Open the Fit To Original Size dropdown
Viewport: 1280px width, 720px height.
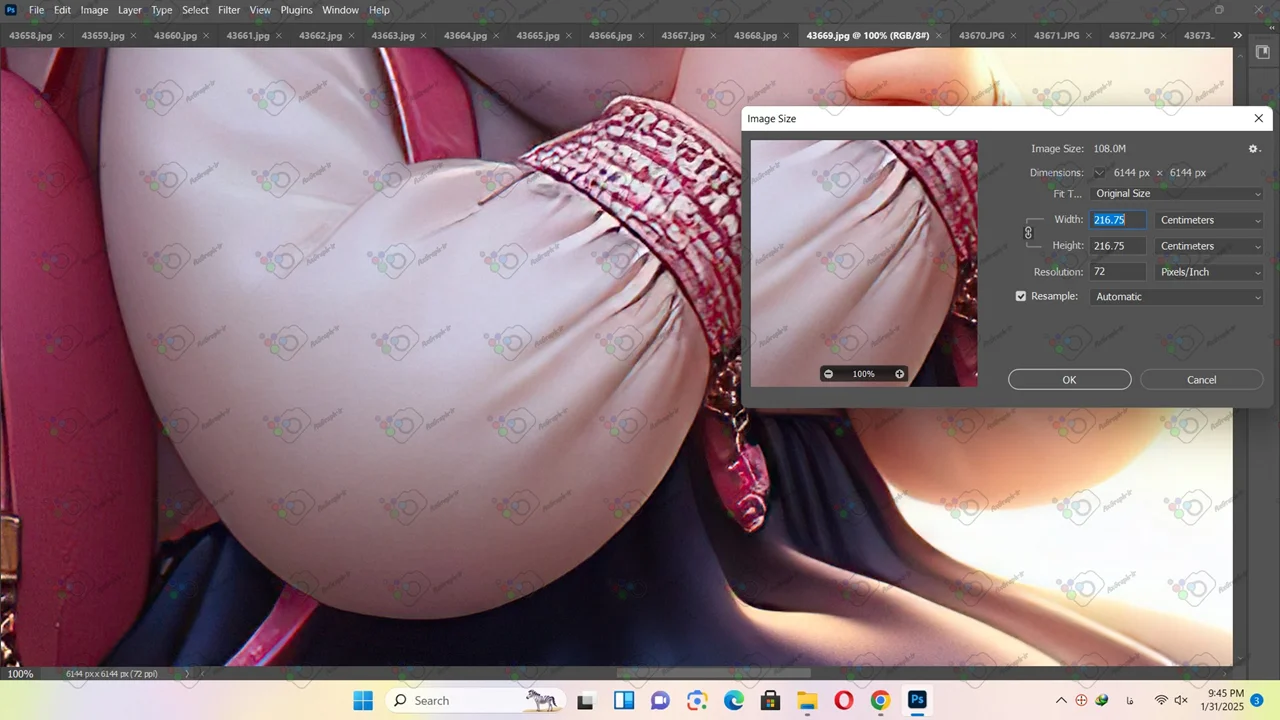click(1177, 194)
